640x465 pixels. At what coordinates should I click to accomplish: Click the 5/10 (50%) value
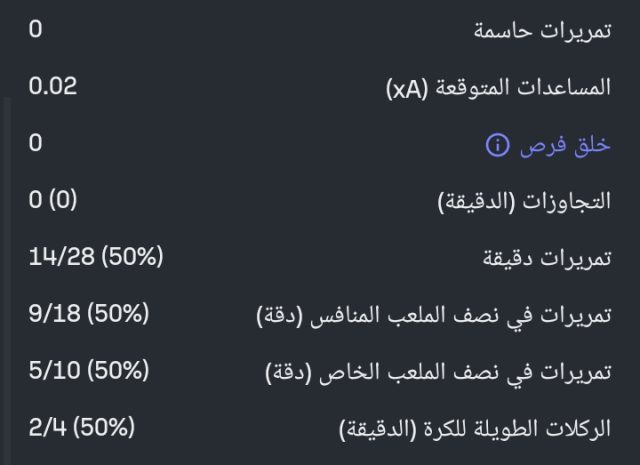(89, 372)
